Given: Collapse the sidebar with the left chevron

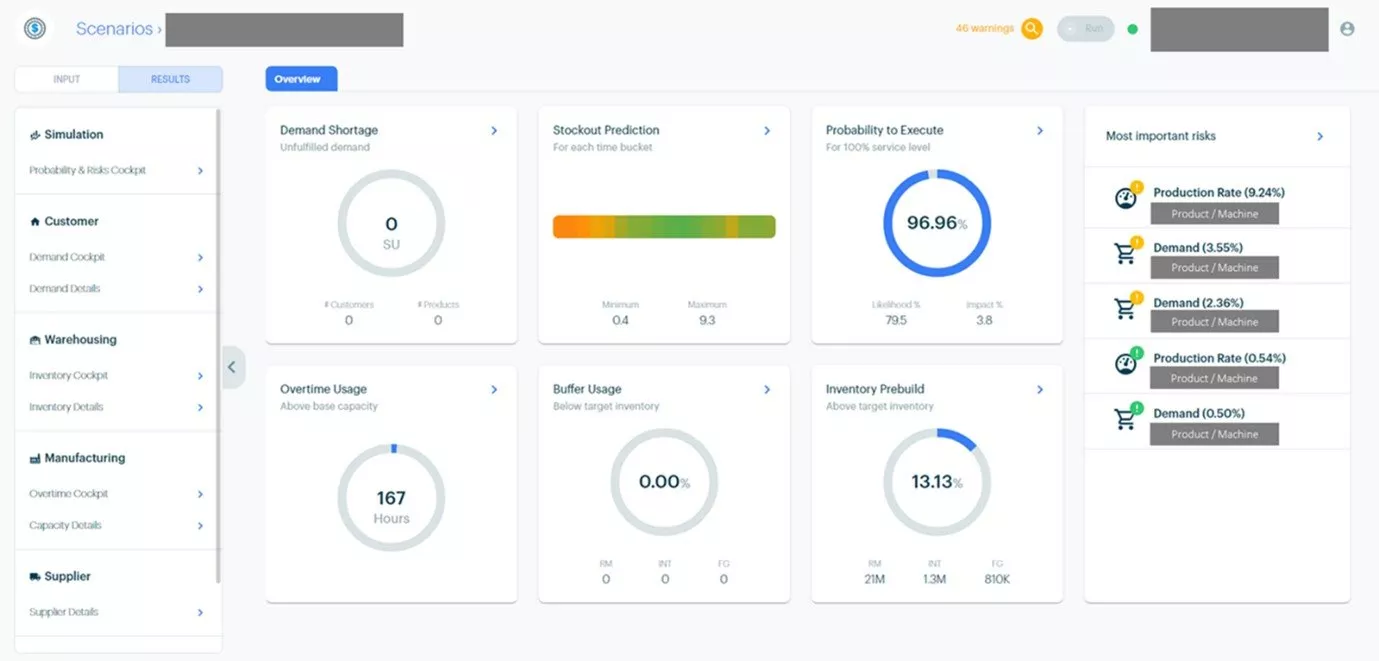Looking at the screenshot, I should (232, 367).
